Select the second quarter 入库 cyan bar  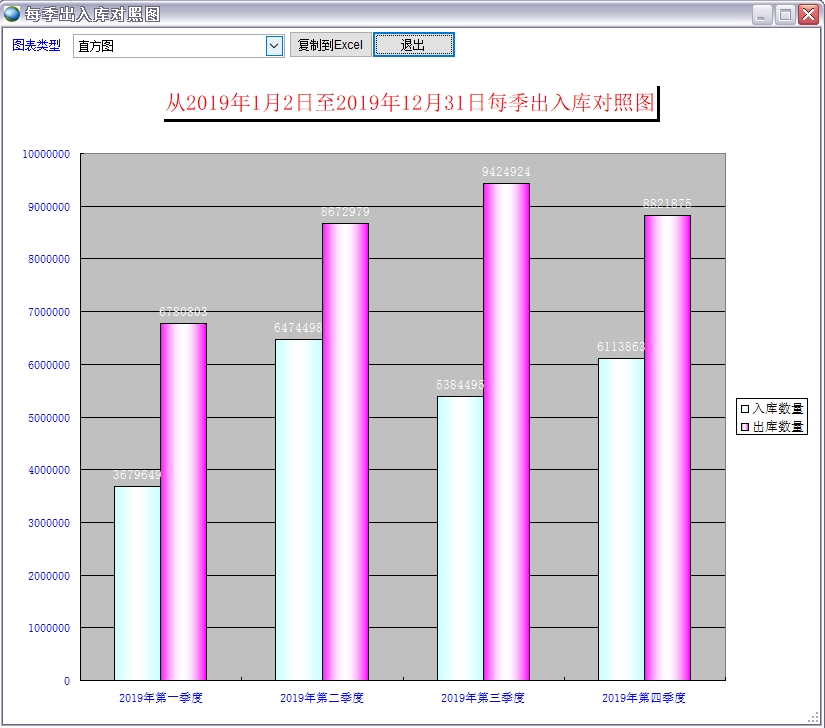(298, 510)
